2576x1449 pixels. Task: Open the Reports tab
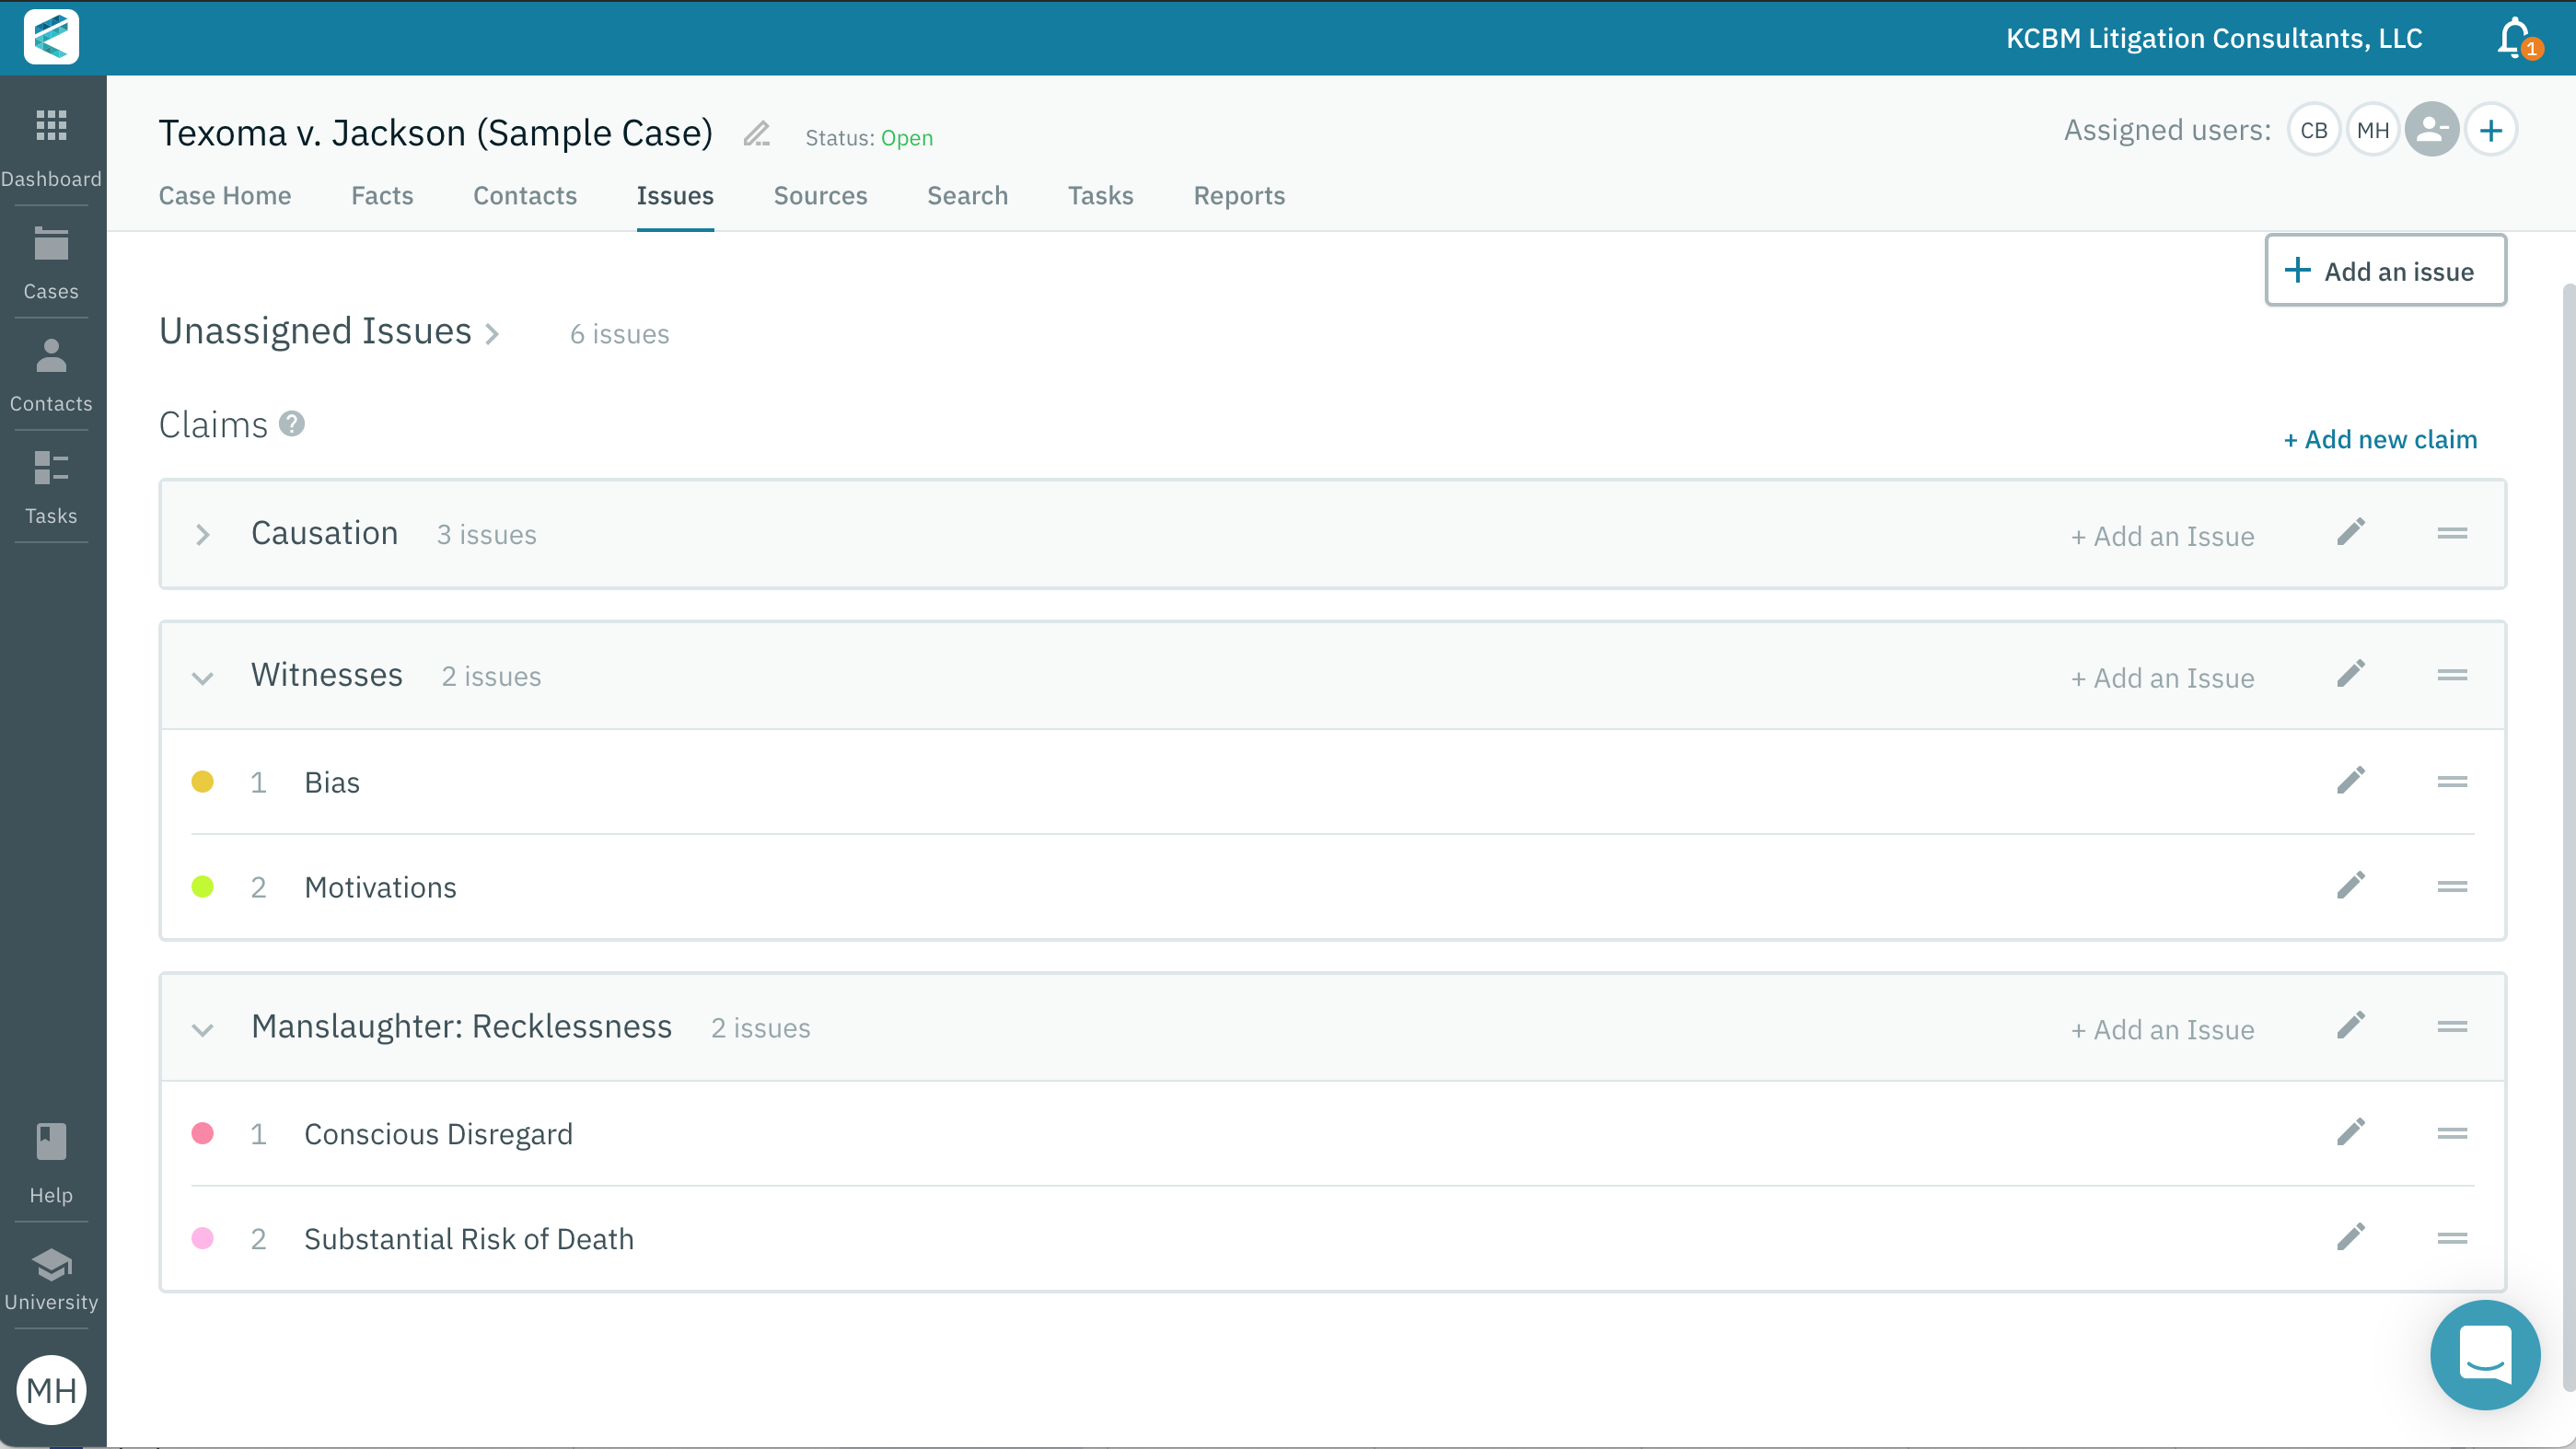click(1239, 196)
